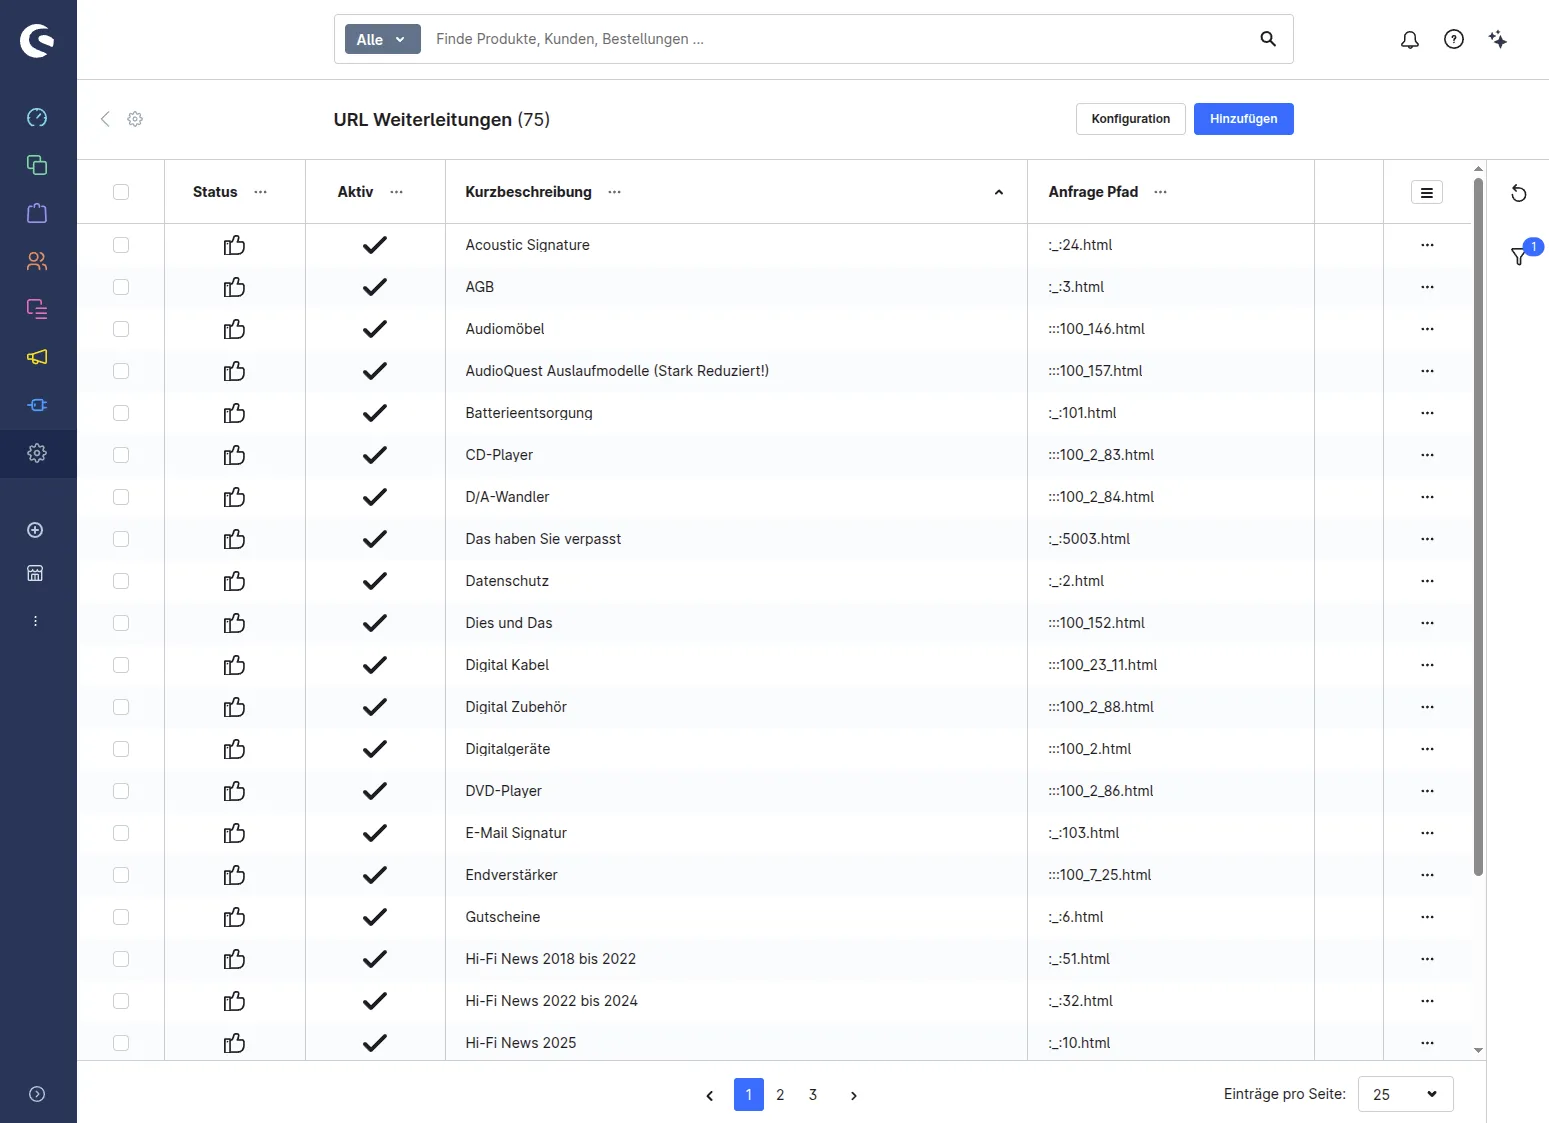Go to page 1 of pagination
This screenshot has width=1549, height=1123.
(748, 1095)
